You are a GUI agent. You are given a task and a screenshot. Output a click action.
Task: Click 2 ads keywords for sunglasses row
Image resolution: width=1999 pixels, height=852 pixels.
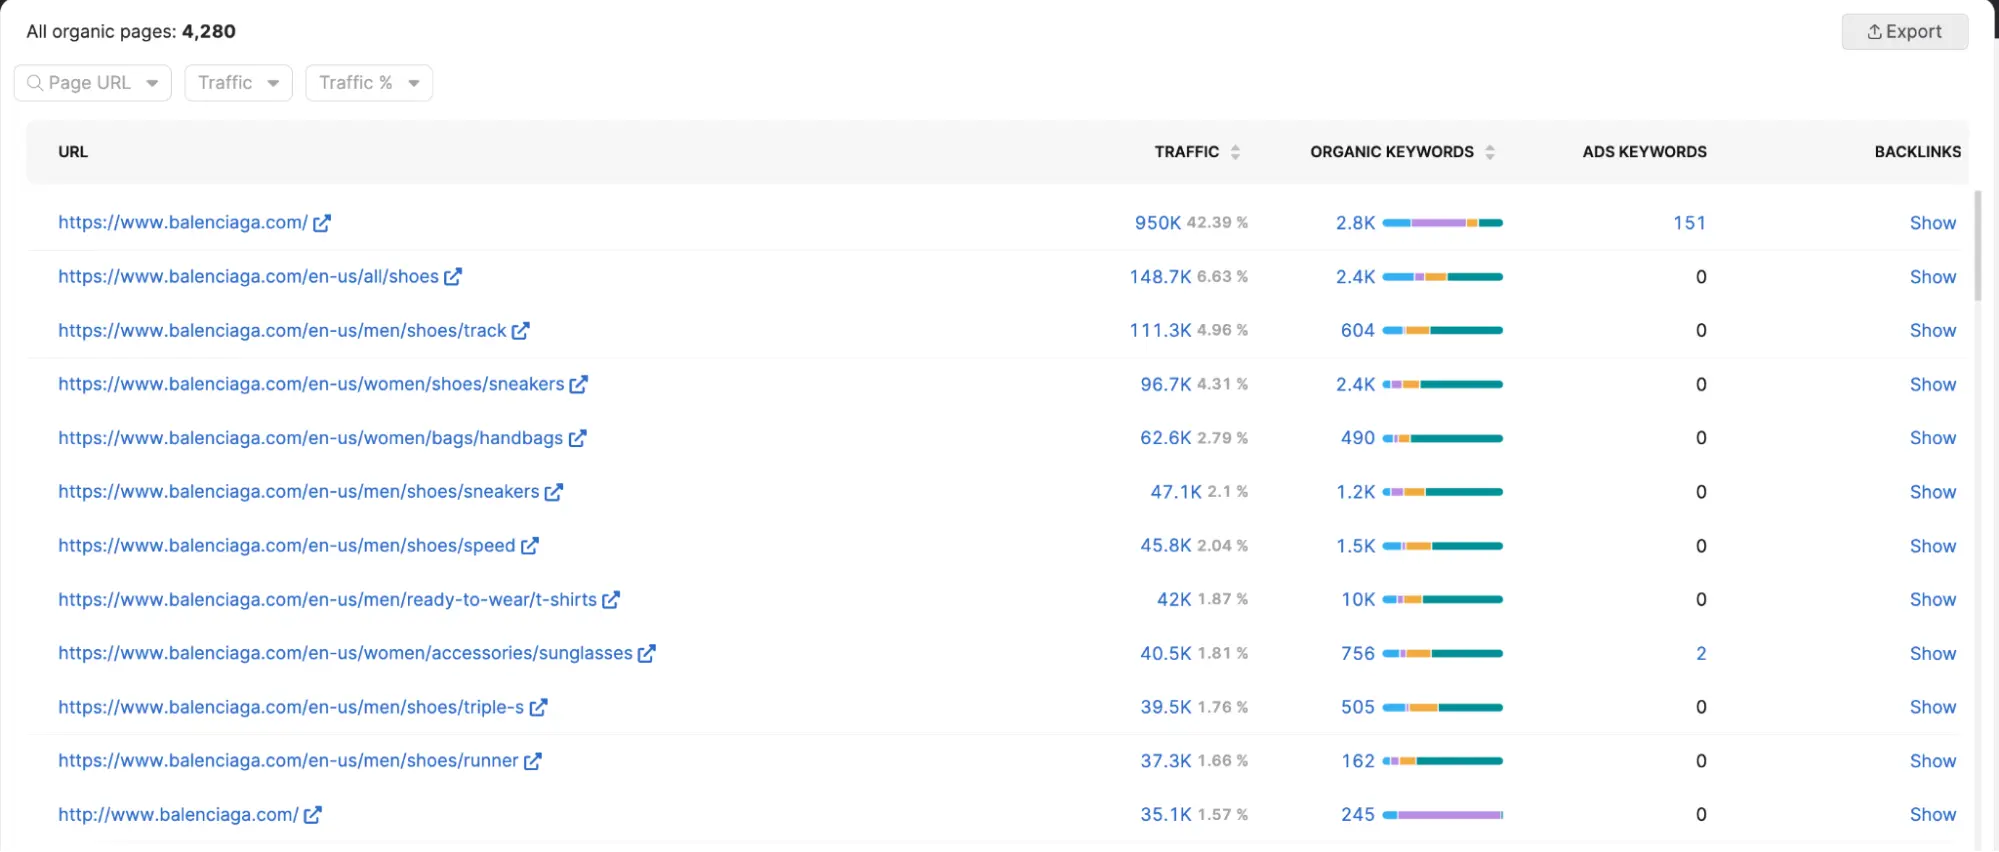[x=1701, y=654]
